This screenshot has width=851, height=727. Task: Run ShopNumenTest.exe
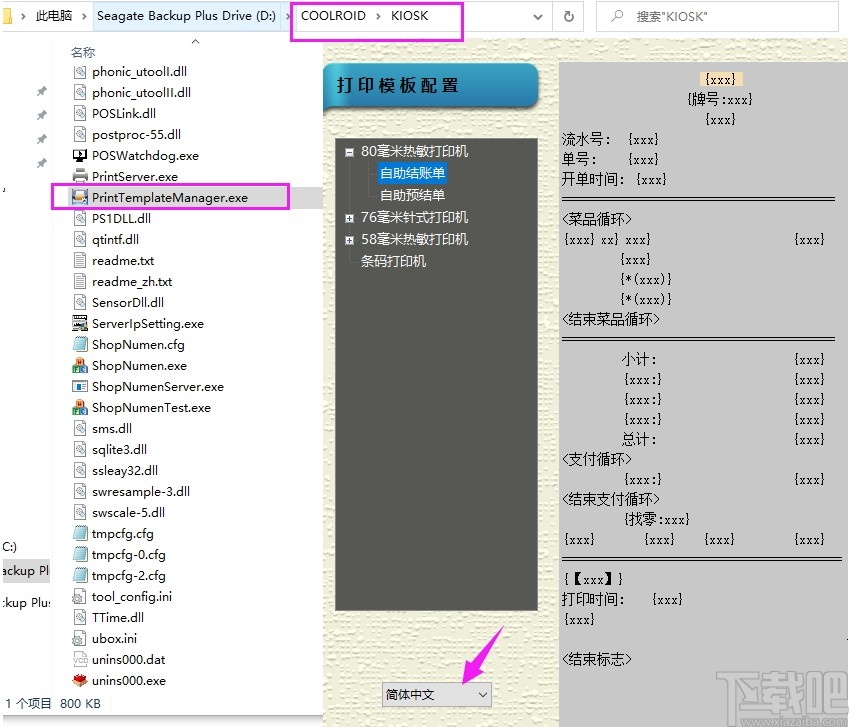pos(151,407)
